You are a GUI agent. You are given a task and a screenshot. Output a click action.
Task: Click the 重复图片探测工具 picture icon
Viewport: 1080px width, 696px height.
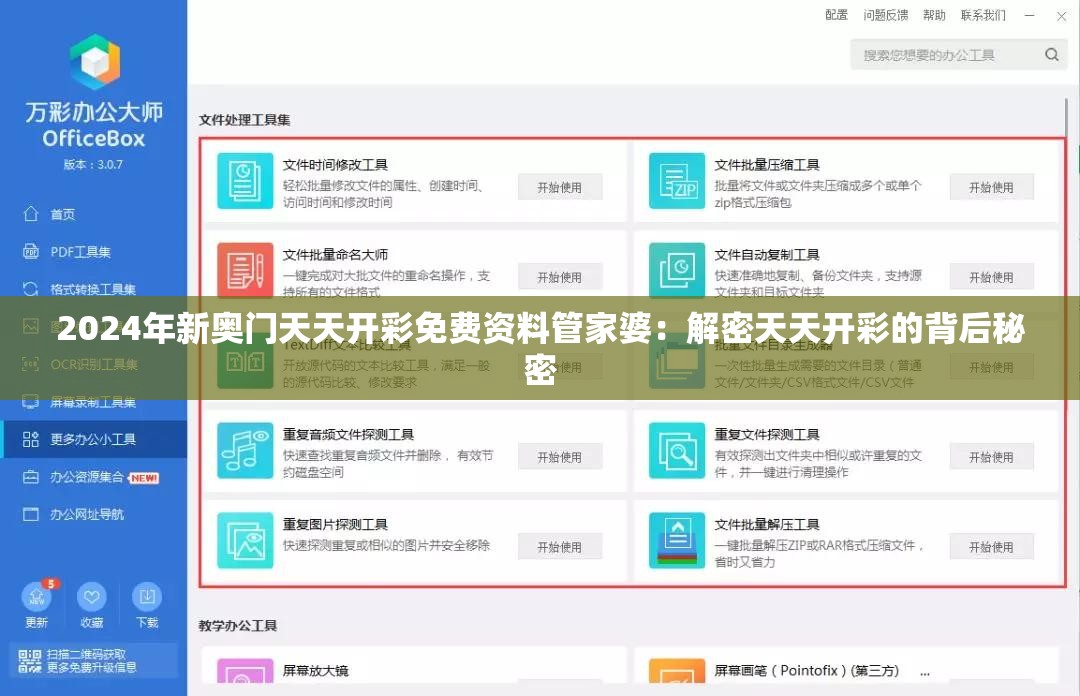pyautogui.click(x=245, y=540)
